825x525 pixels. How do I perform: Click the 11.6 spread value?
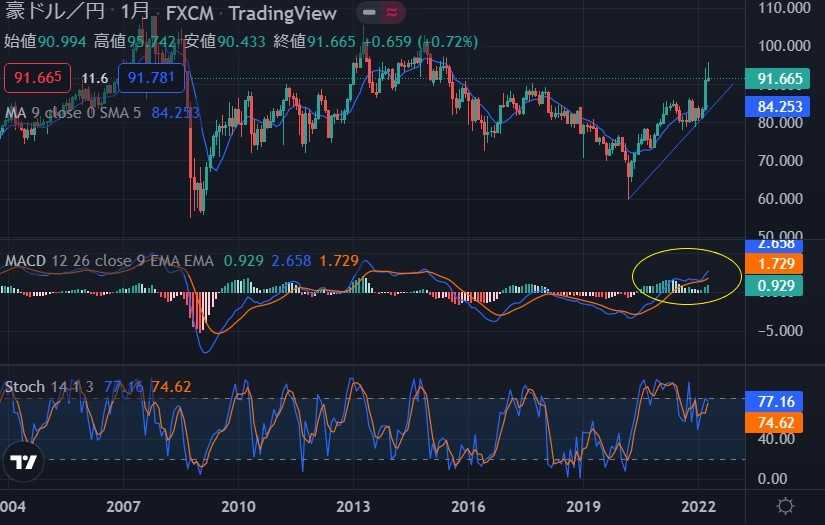pos(95,78)
